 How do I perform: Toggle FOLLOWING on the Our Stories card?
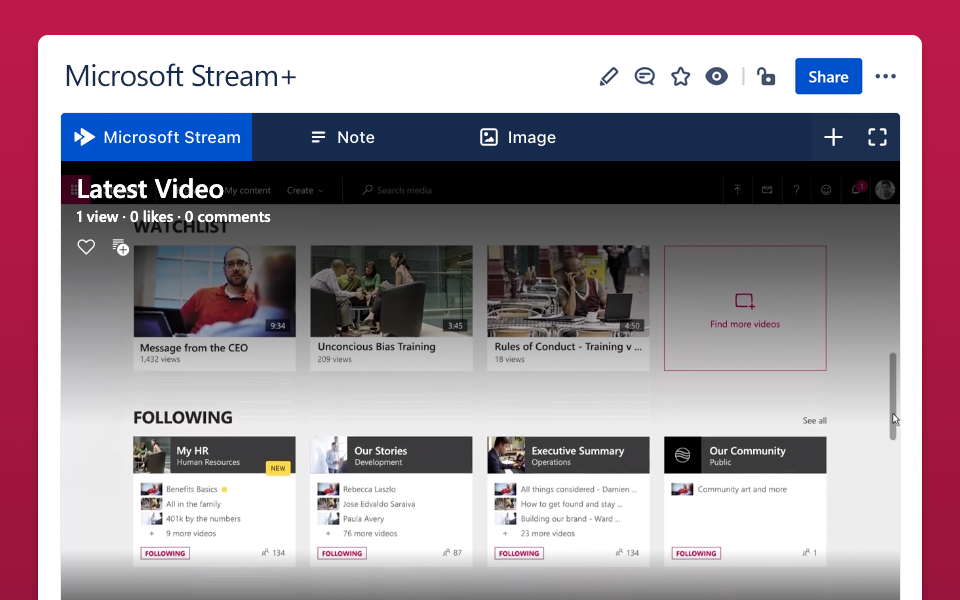(342, 553)
